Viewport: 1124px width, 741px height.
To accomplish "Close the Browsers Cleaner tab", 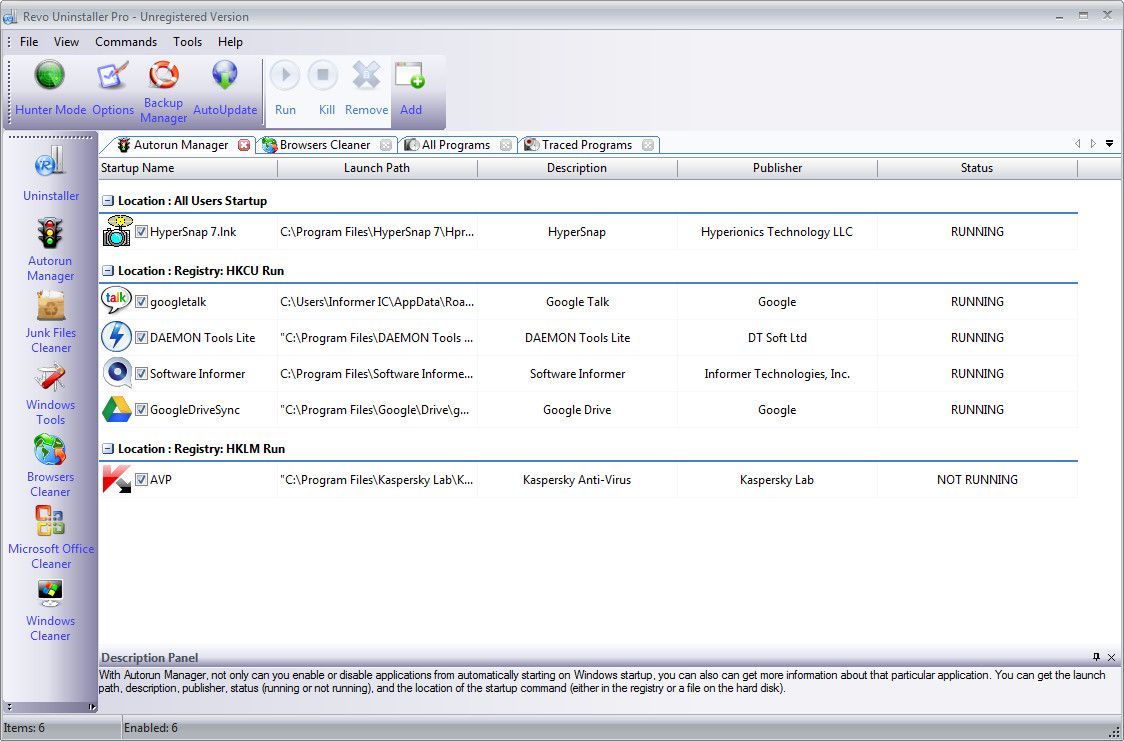I will coord(387,144).
